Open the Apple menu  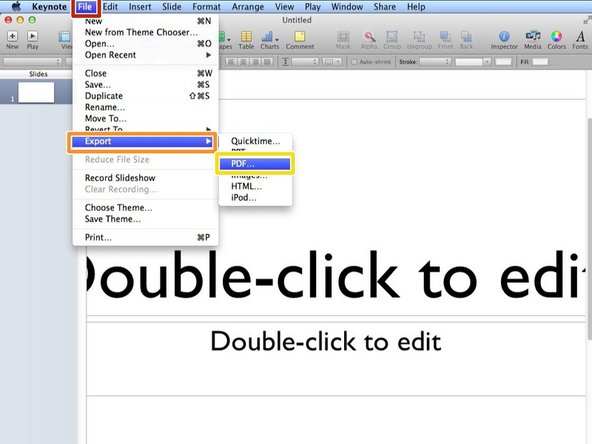point(16,6)
